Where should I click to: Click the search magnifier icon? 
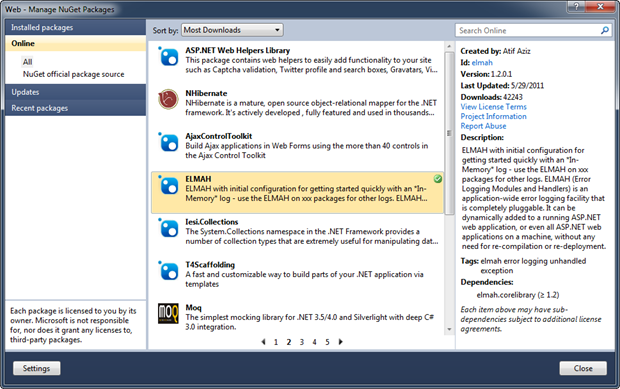point(605,30)
